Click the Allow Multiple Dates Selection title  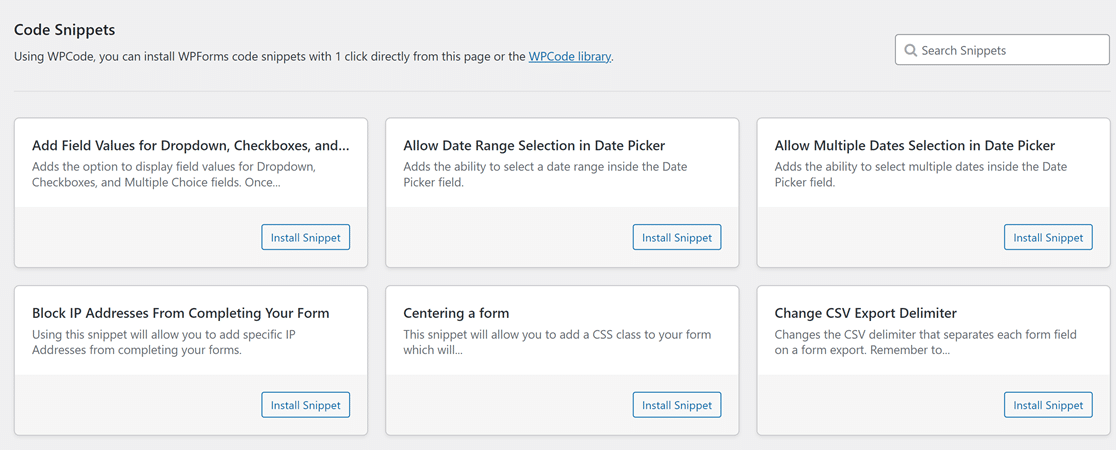pyautogui.click(x=914, y=146)
